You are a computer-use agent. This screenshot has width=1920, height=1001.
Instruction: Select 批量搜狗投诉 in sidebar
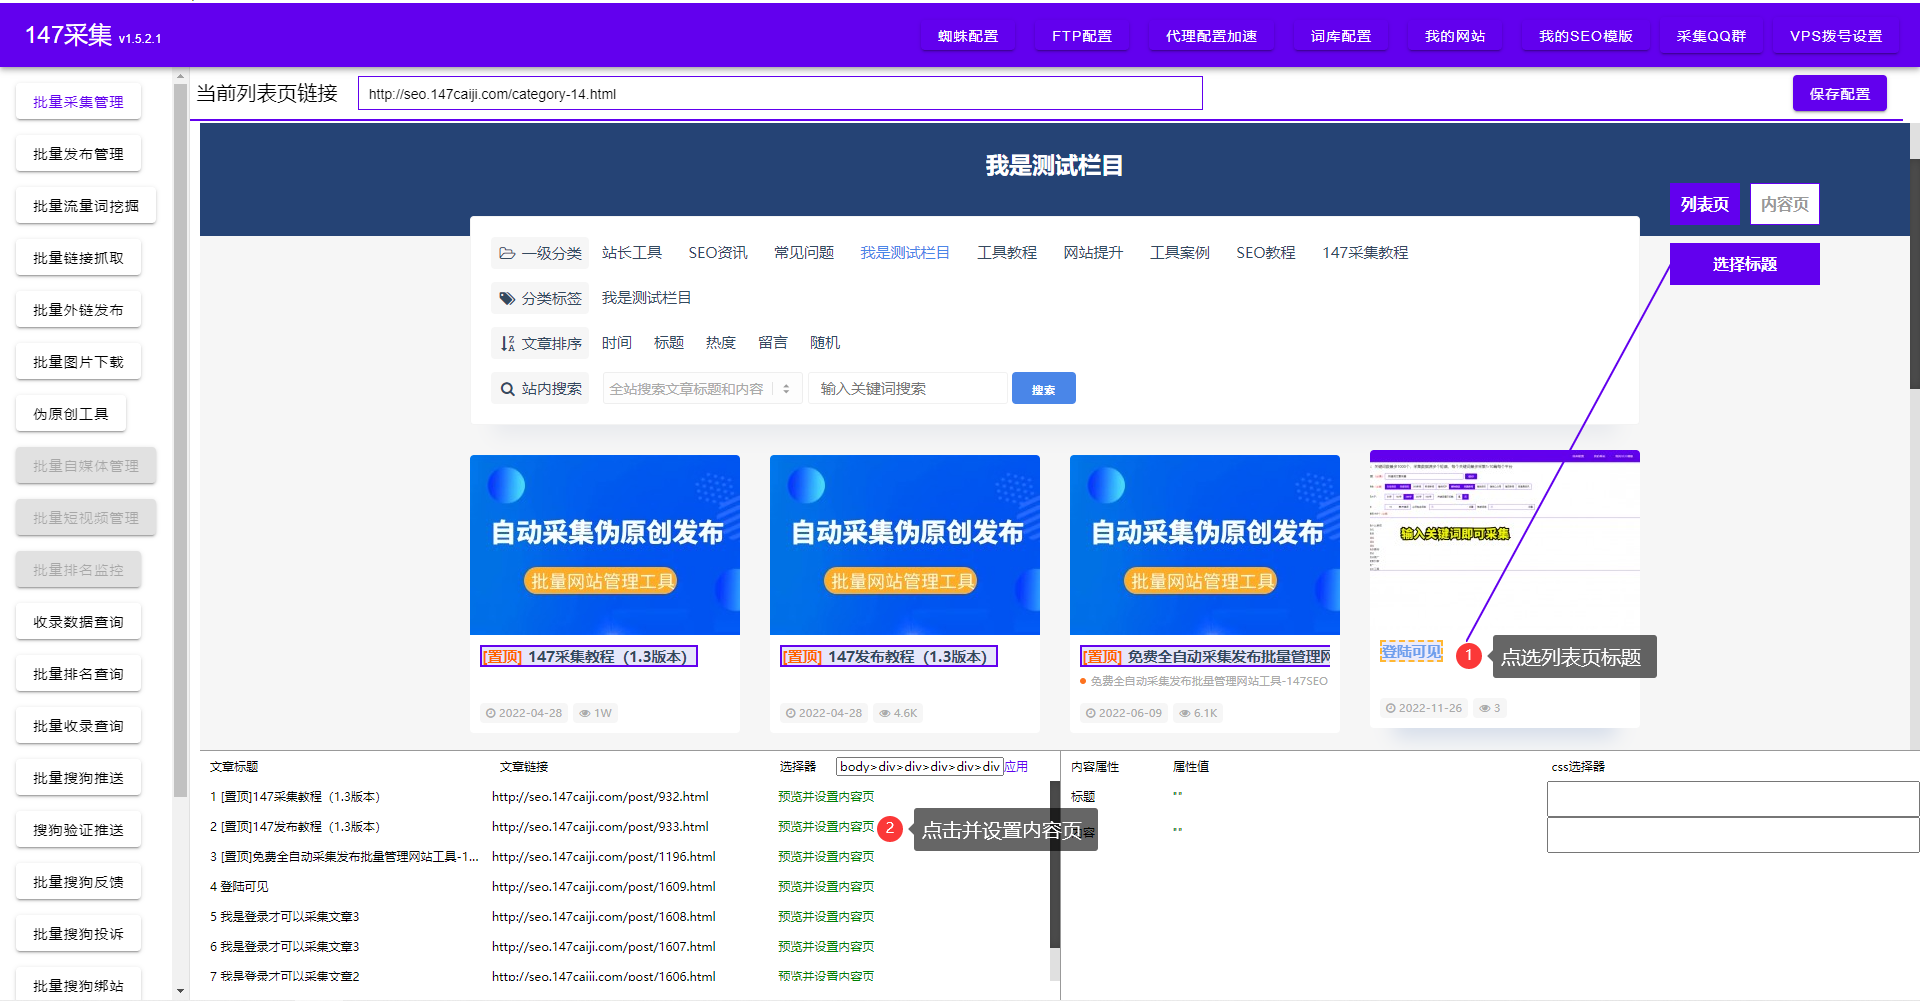pyautogui.click(x=78, y=934)
